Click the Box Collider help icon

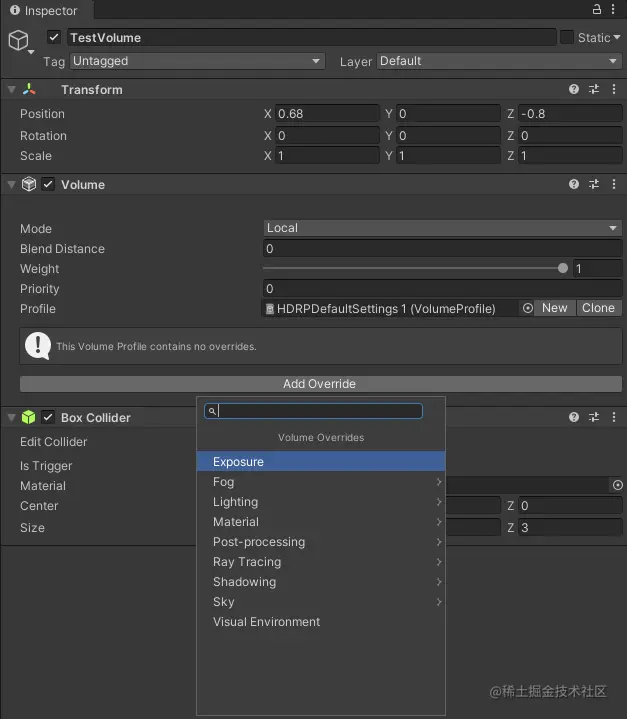pos(574,417)
